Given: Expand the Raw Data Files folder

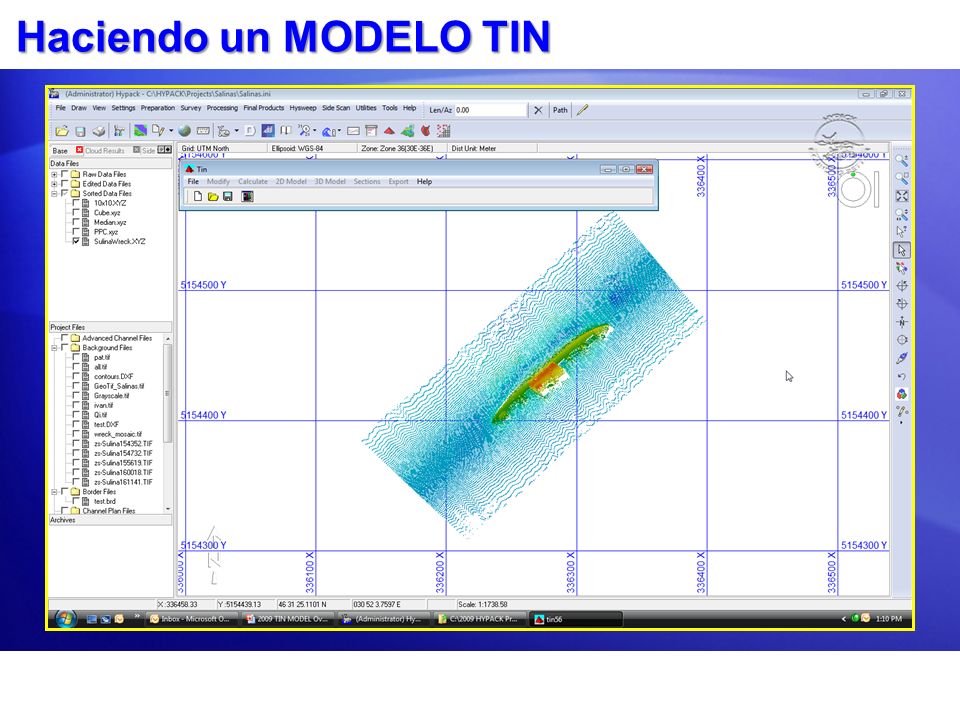Looking at the screenshot, I should point(54,174).
